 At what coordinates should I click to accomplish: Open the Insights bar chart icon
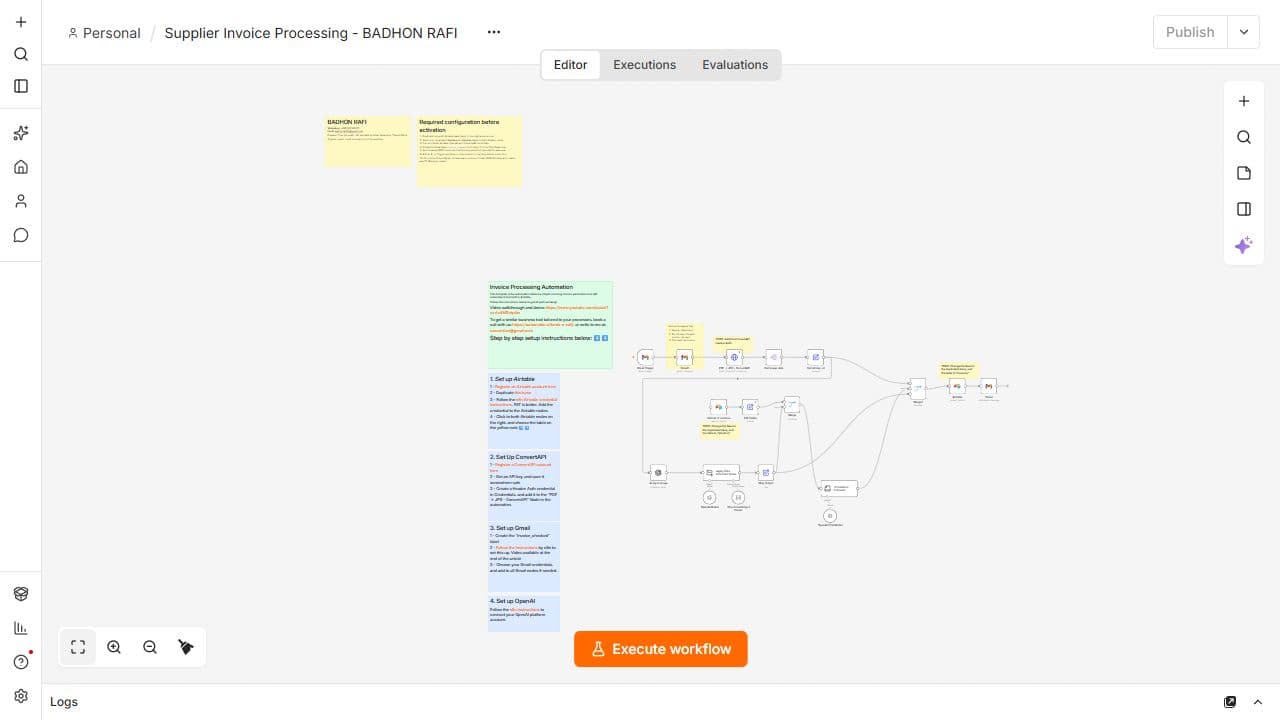point(21,628)
